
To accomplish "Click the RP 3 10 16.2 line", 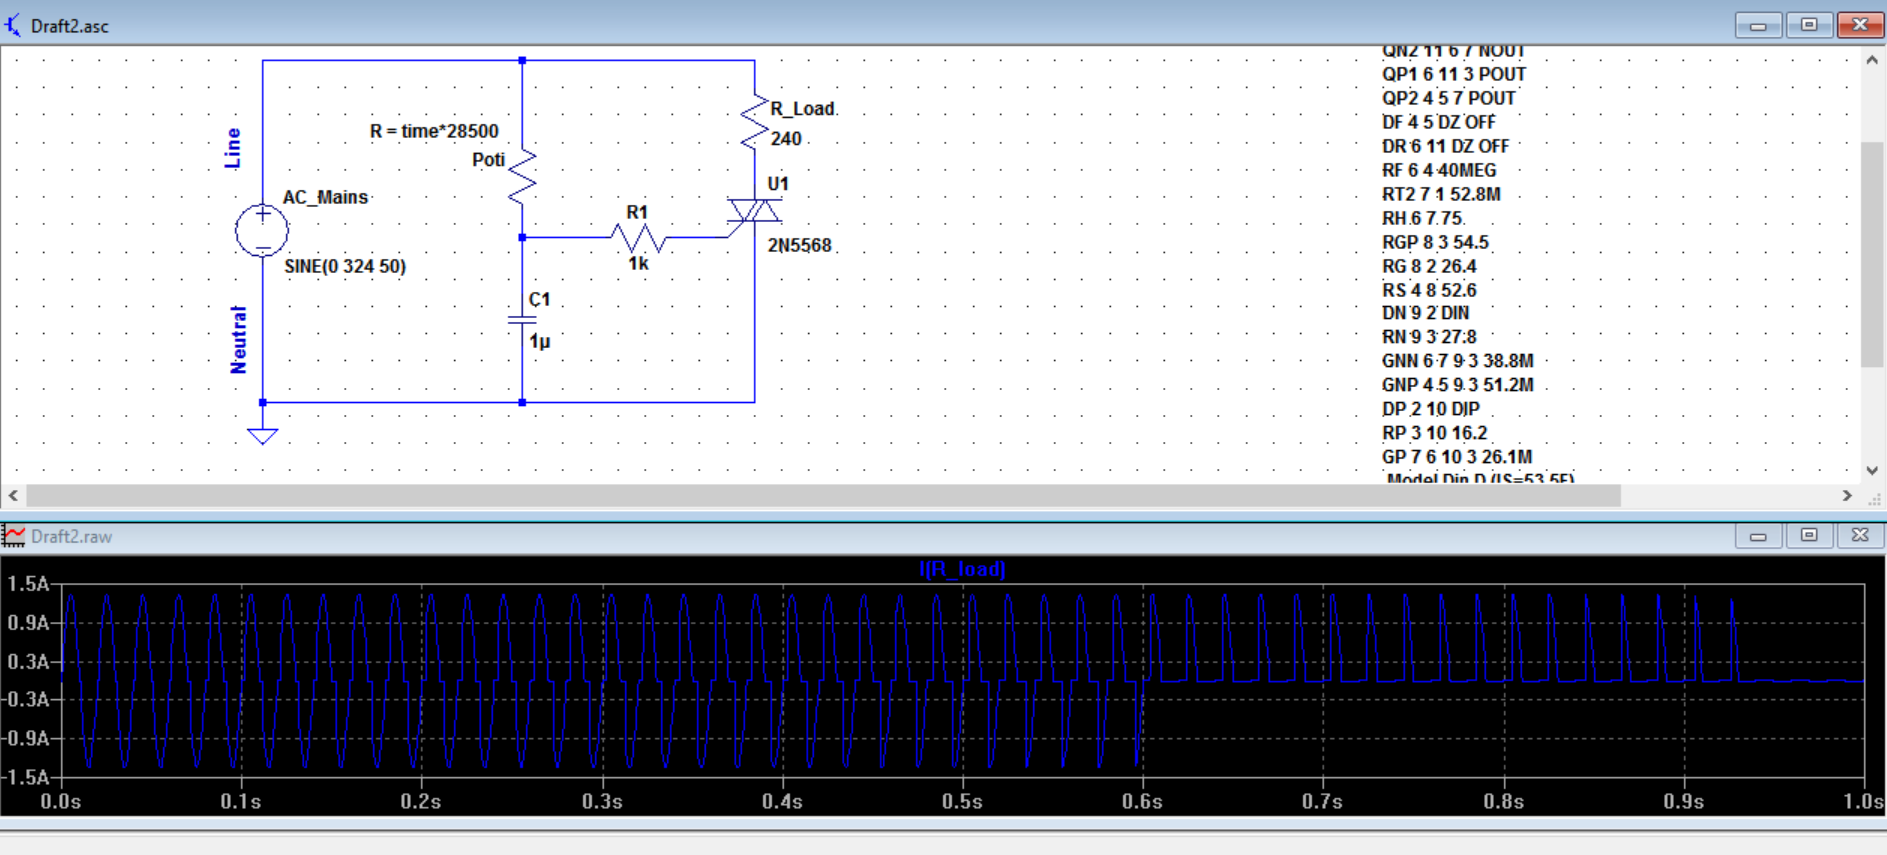I will (1435, 433).
